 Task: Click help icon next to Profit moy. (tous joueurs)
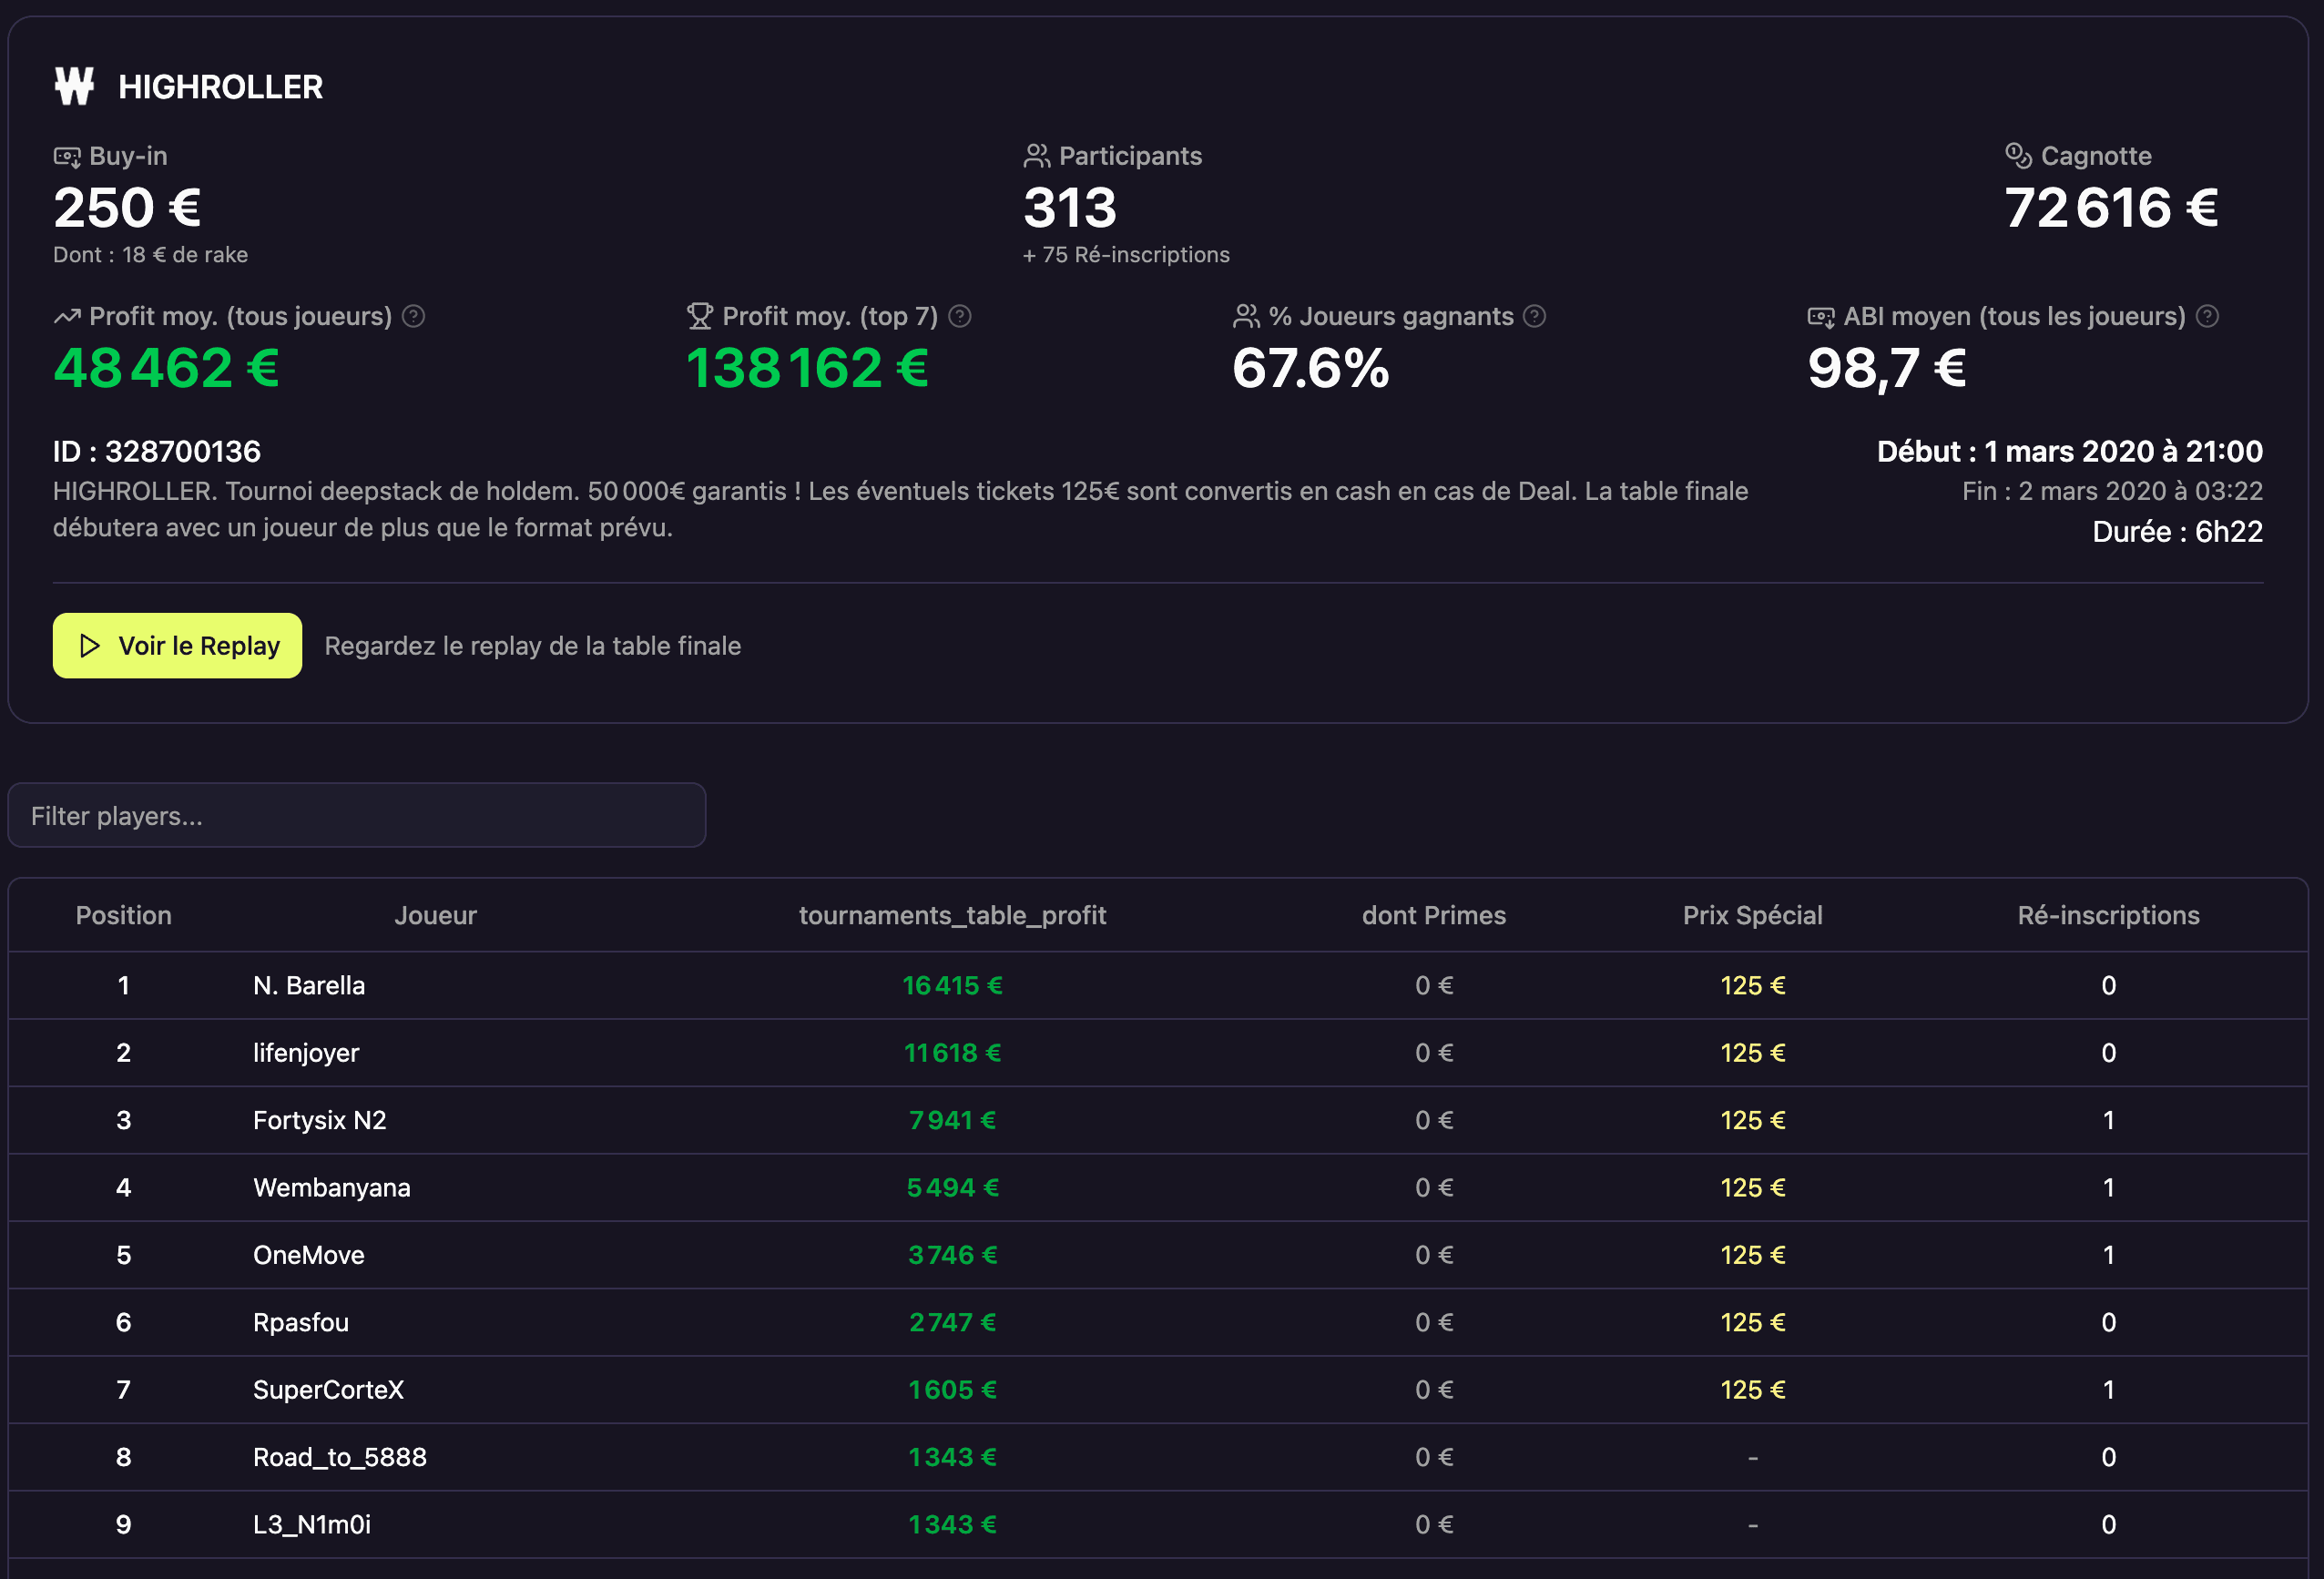(413, 316)
